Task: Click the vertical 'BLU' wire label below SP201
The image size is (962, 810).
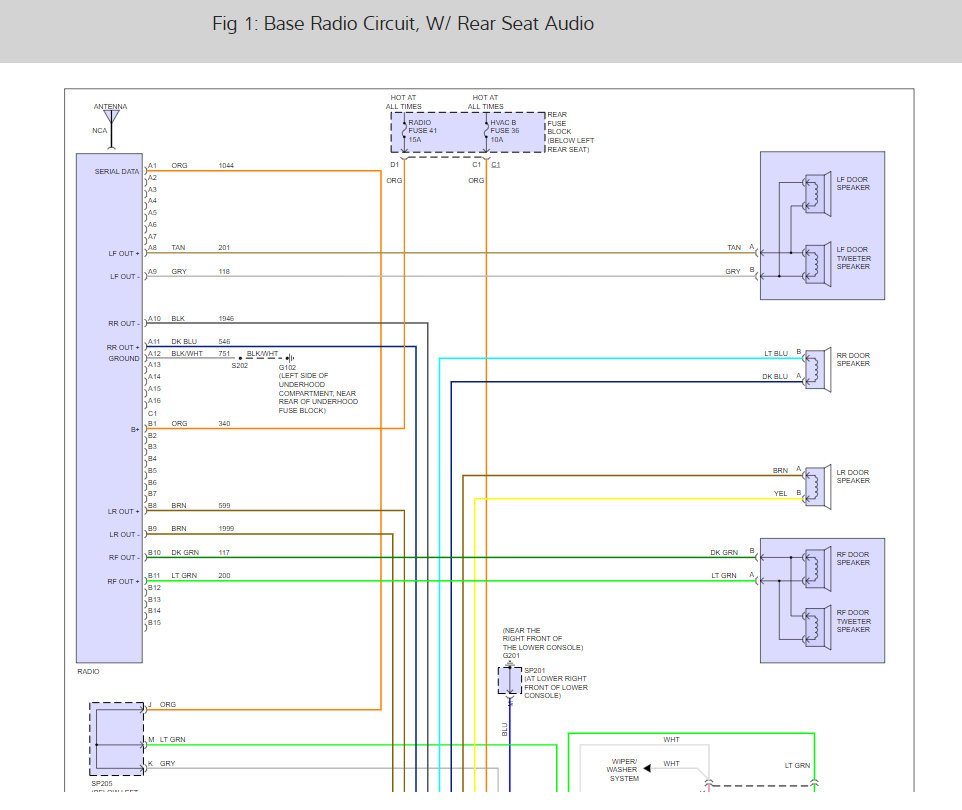Action: [x=505, y=730]
